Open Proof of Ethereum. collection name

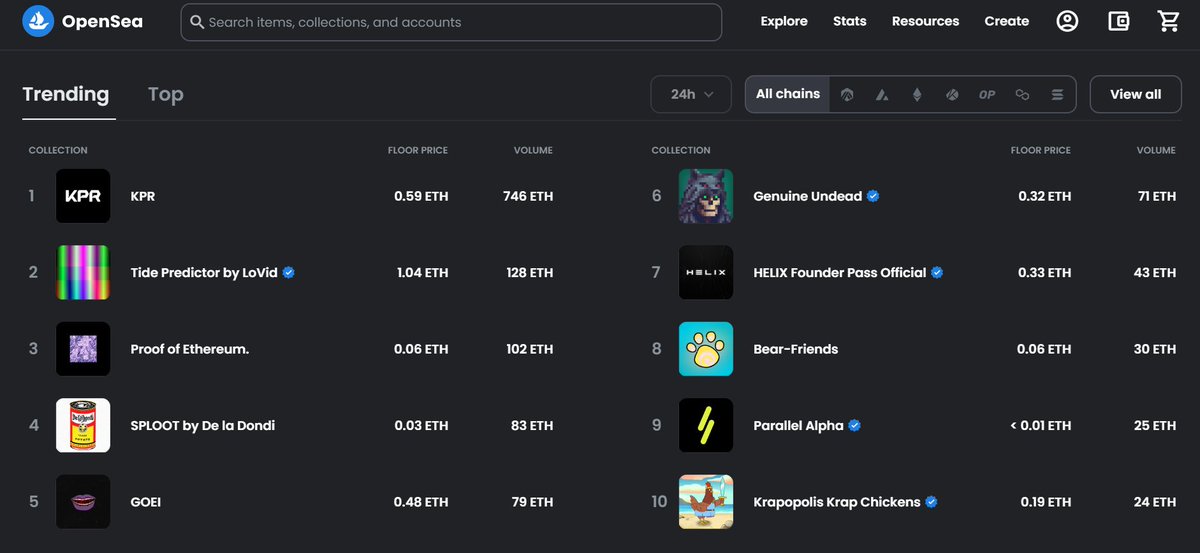(190, 349)
